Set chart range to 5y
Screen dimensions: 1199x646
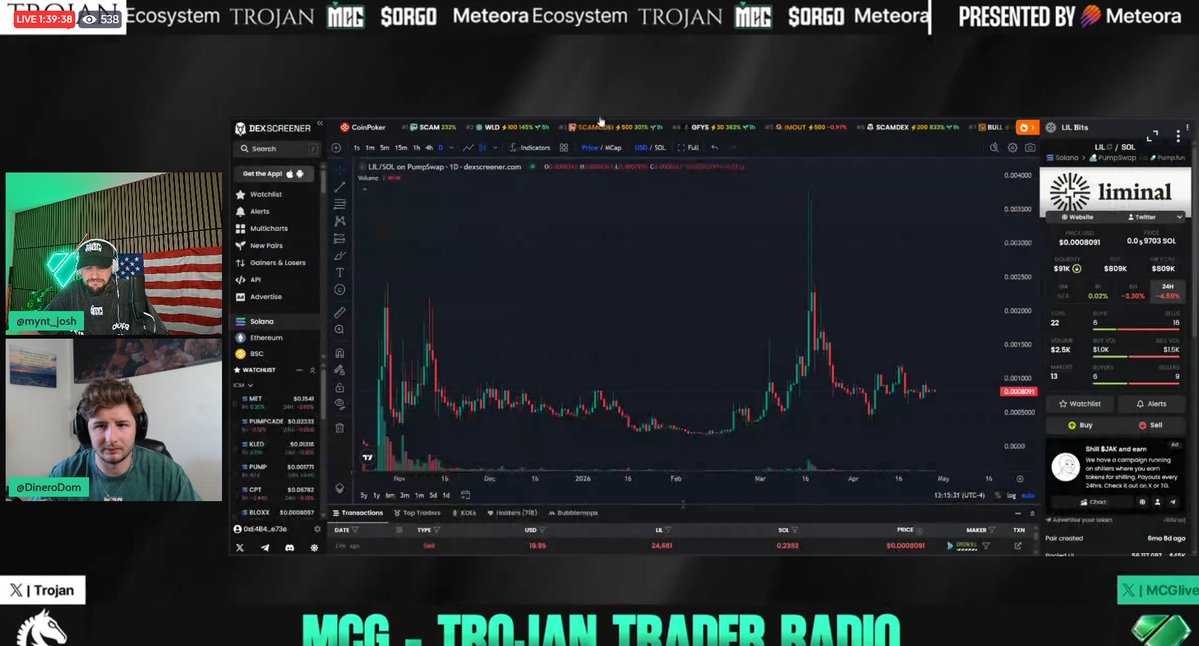364,495
